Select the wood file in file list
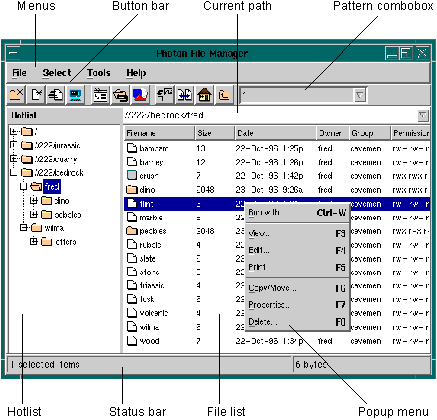 [x=277, y=341]
